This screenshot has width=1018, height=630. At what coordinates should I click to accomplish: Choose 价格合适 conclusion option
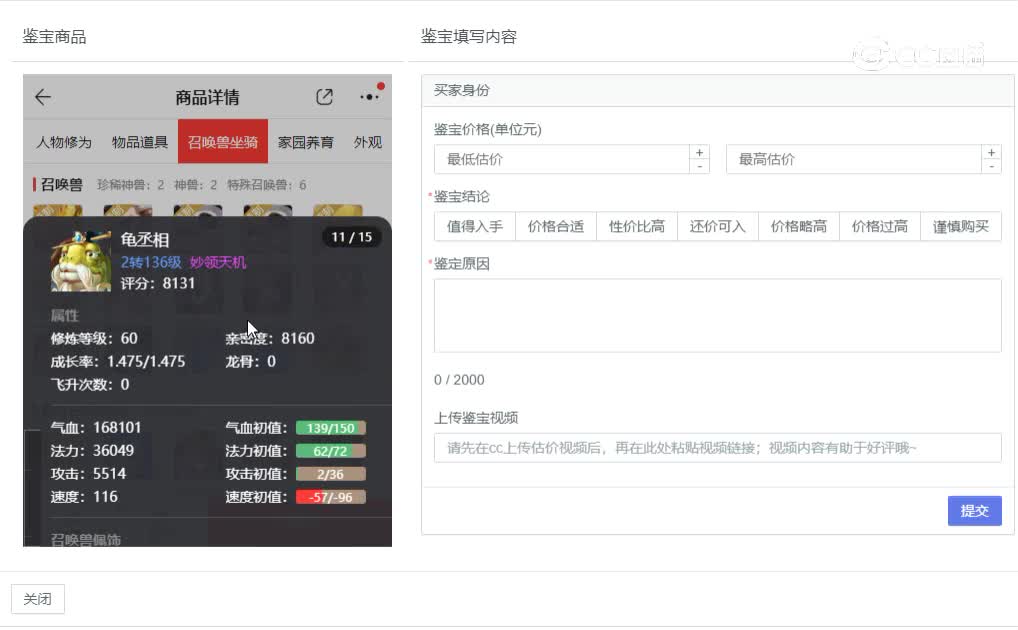pos(556,227)
